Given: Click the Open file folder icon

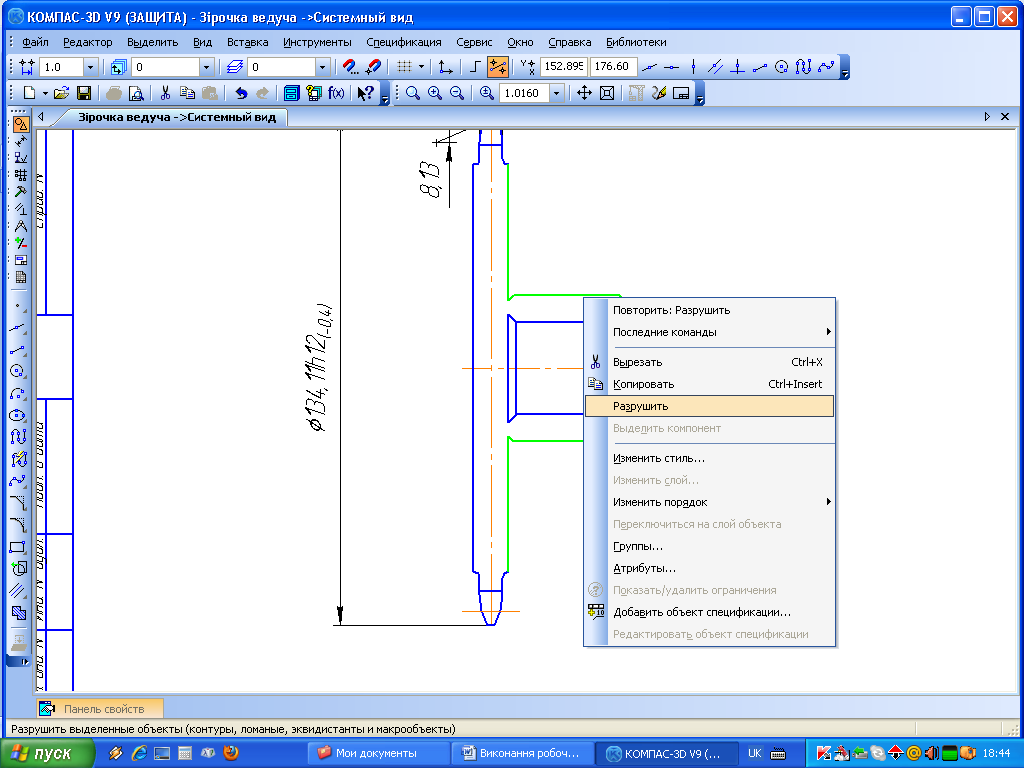Looking at the screenshot, I should pos(61,93).
